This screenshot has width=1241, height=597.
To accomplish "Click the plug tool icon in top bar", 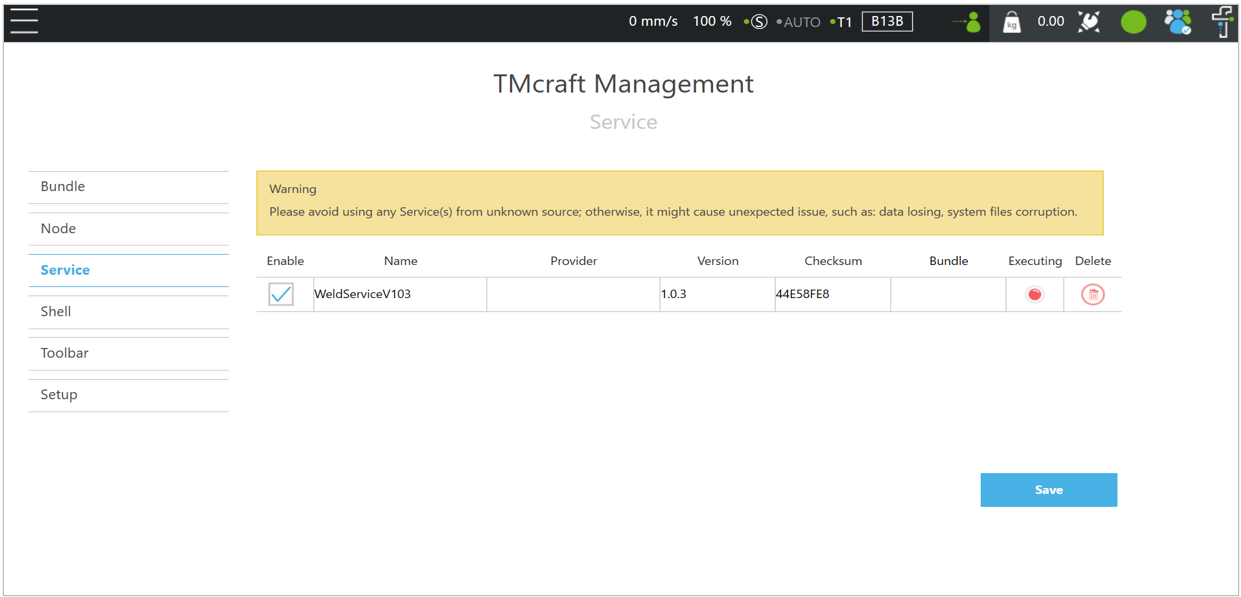I will pyautogui.click(x=1089, y=22).
